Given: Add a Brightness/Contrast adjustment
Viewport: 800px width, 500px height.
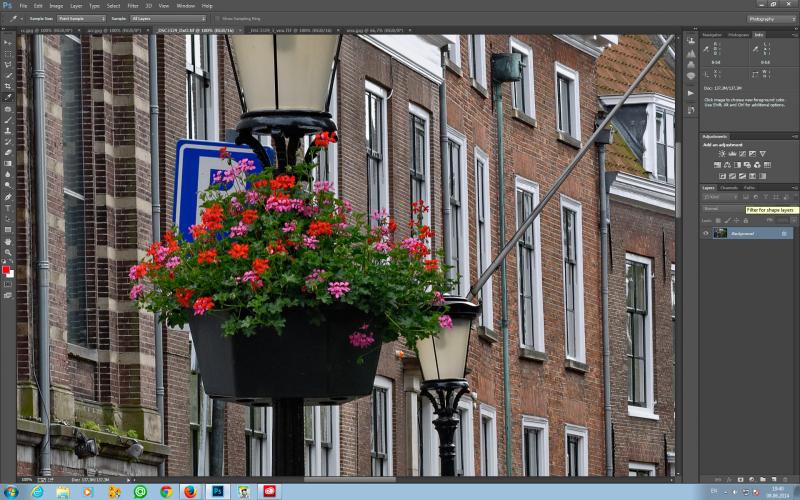Looking at the screenshot, I should (722, 154).
